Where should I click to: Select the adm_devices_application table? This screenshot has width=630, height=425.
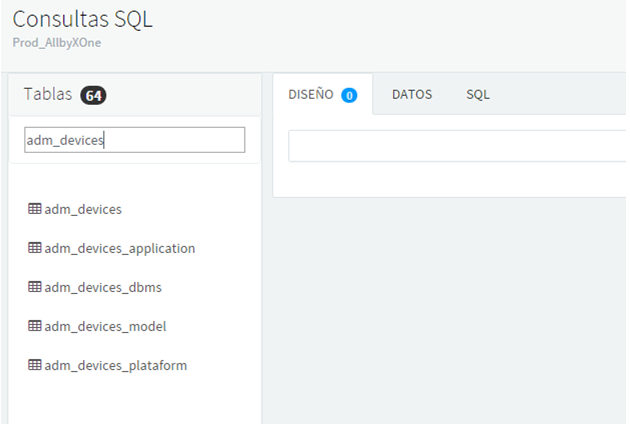[120, 249]
